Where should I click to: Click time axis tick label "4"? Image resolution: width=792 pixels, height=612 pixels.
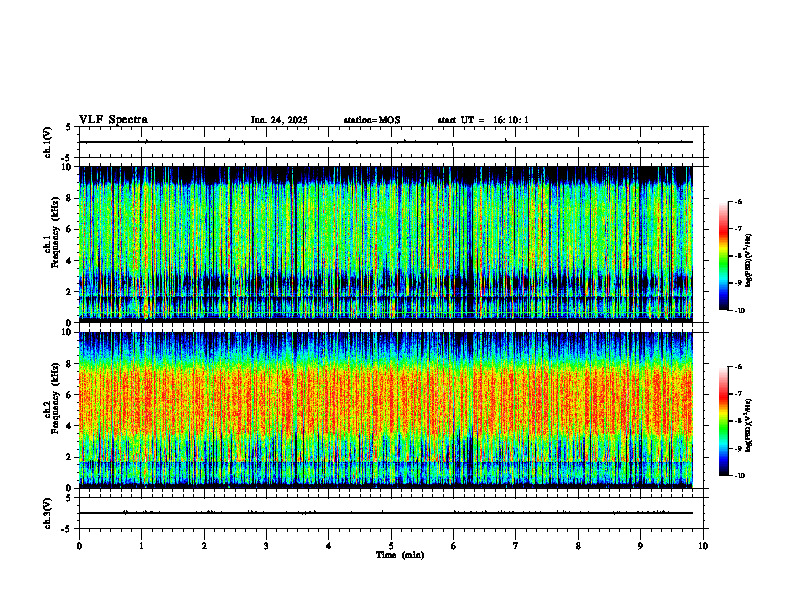tap(329, 546)
